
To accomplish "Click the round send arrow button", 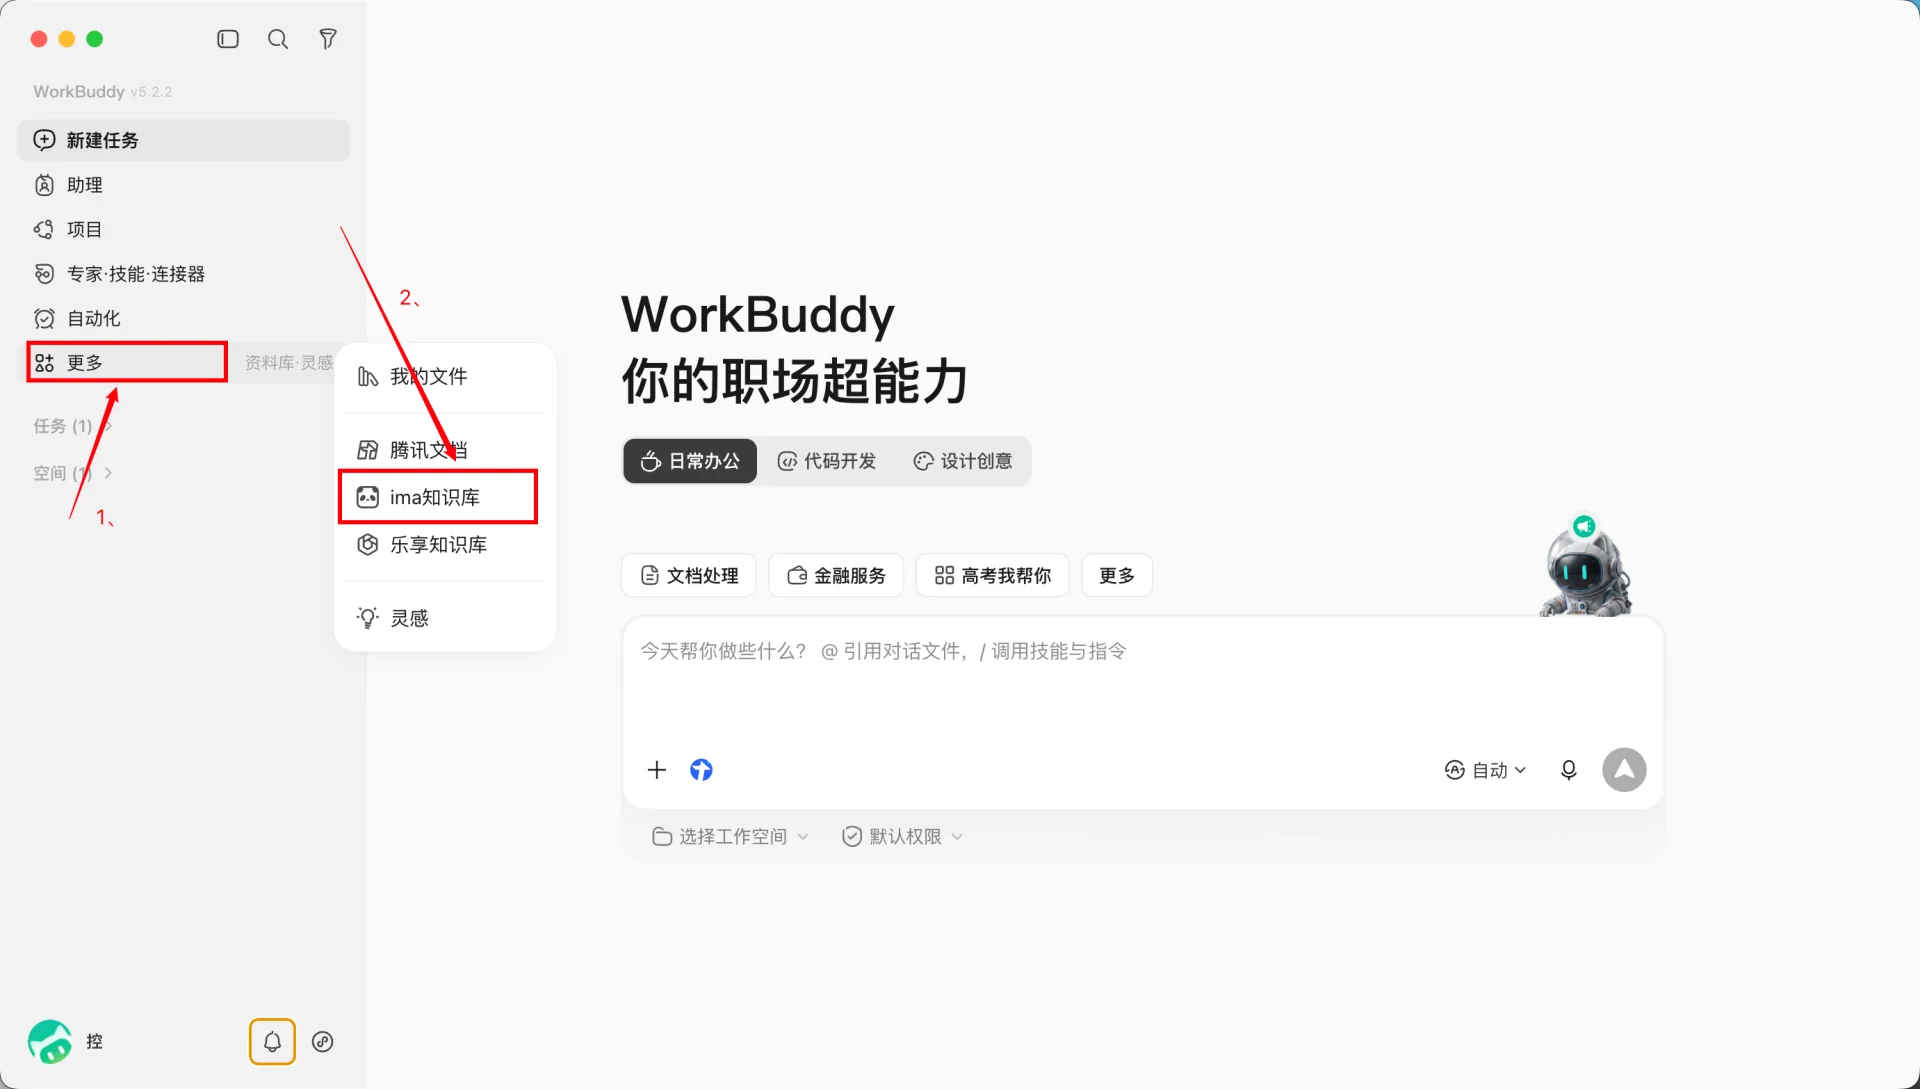I will coord(1624,770).
